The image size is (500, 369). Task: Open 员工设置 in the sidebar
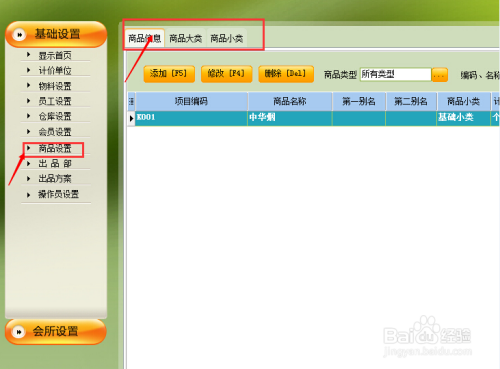(x=55, y=101)
